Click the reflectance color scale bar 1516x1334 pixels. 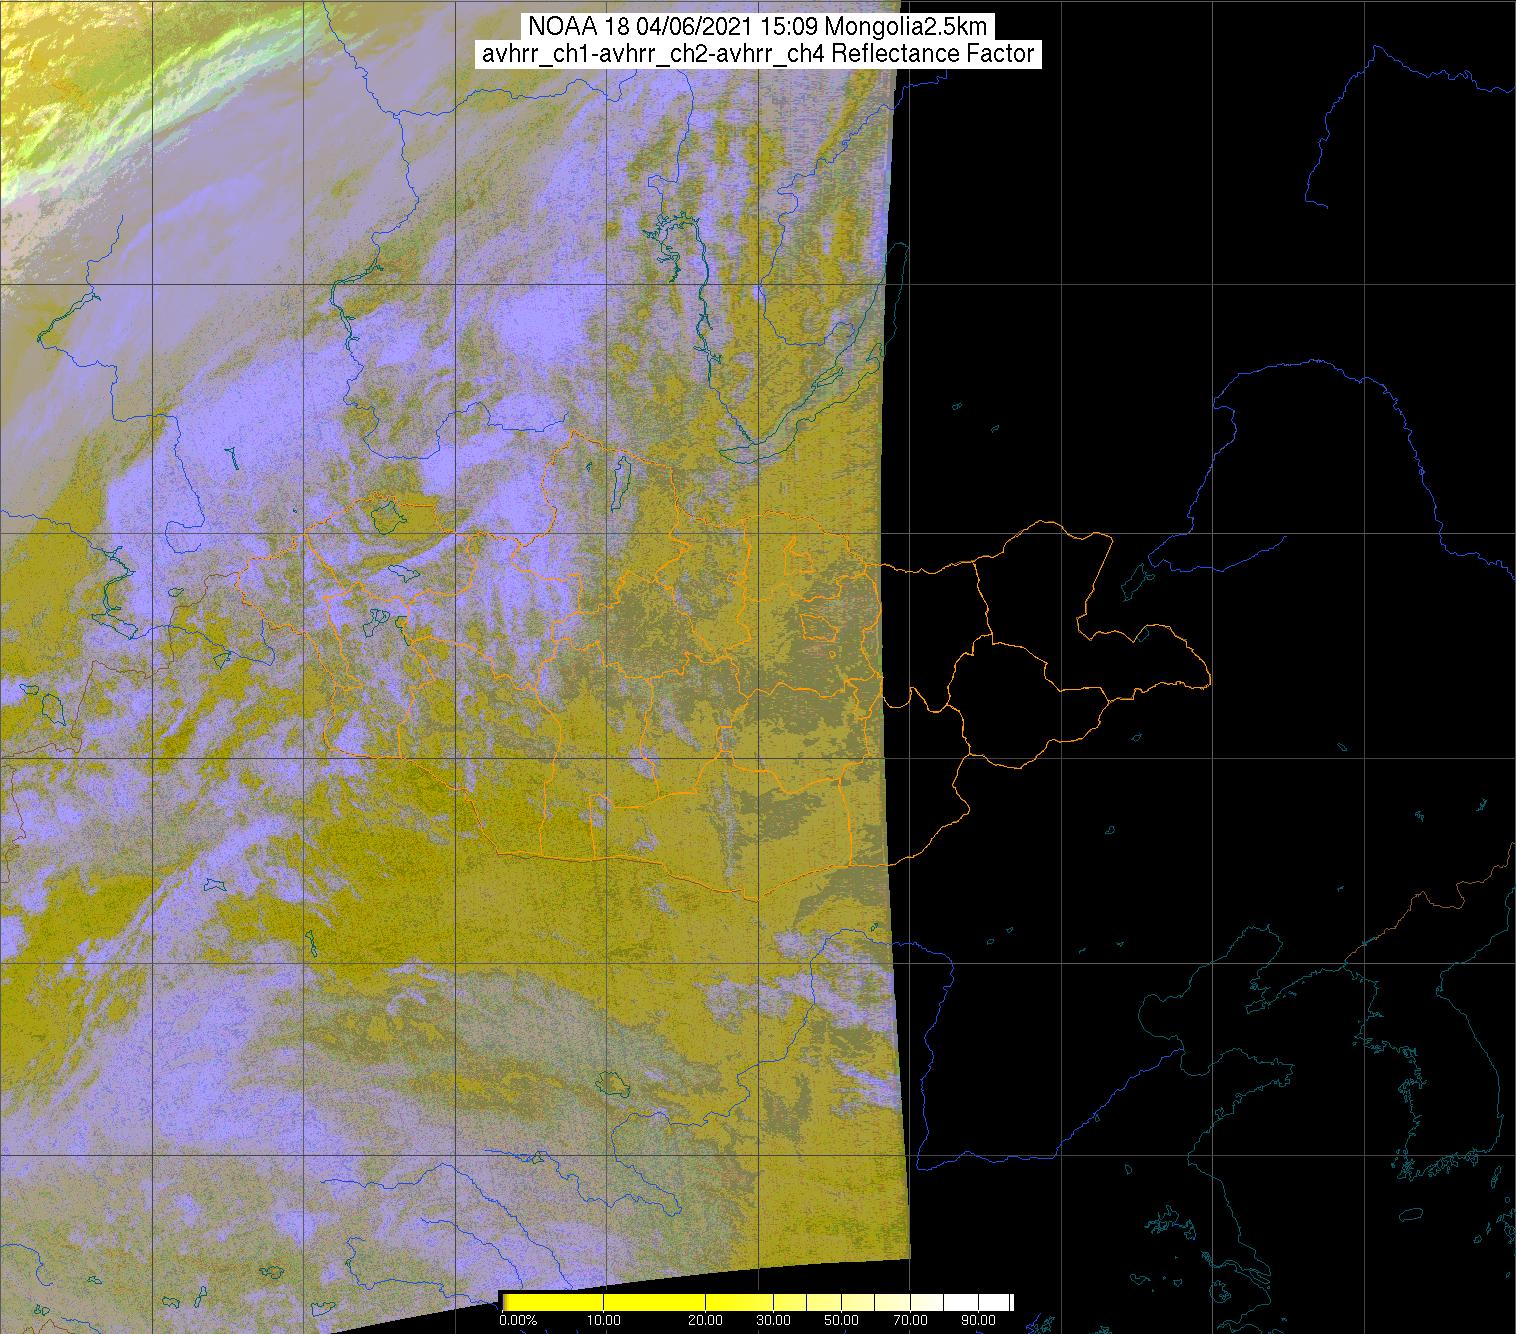coord(757,1301)
